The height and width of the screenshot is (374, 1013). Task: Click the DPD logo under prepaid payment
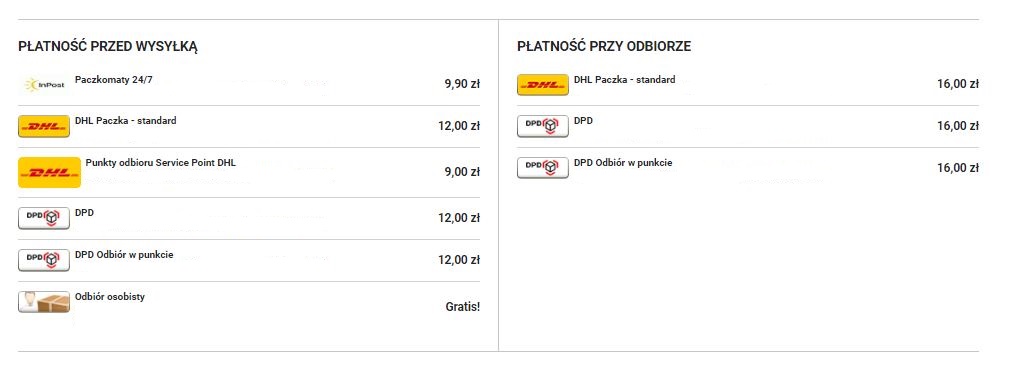[44, 218]
